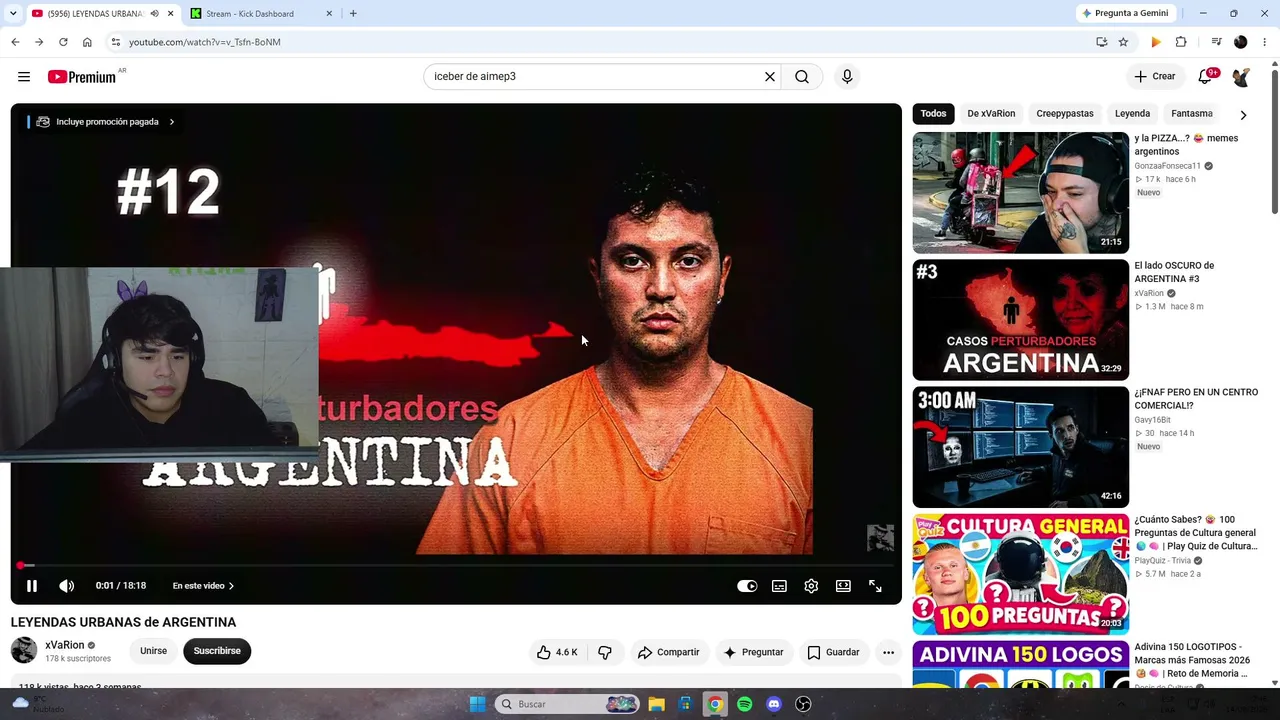1280x720 pixels.
Task: Expand the 'En este video' chapters
Action: tap(204, 586)
